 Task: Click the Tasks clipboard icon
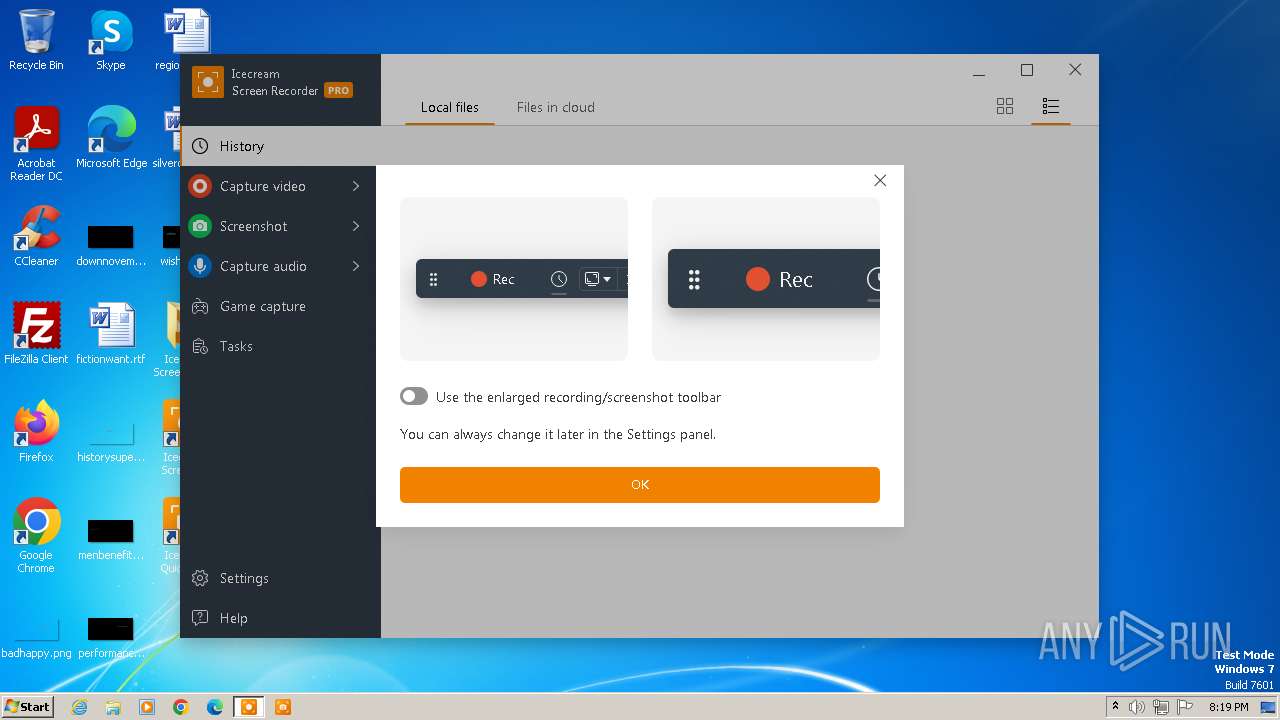point(200,346)
